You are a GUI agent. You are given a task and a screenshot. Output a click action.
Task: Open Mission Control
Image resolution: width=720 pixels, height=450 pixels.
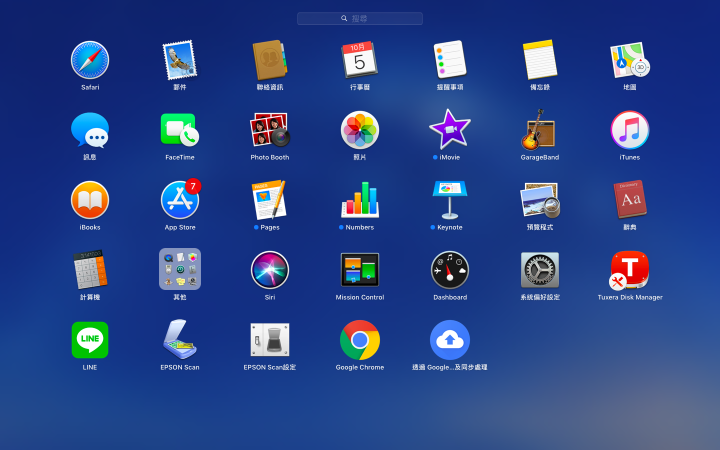[x=360, y=270]
